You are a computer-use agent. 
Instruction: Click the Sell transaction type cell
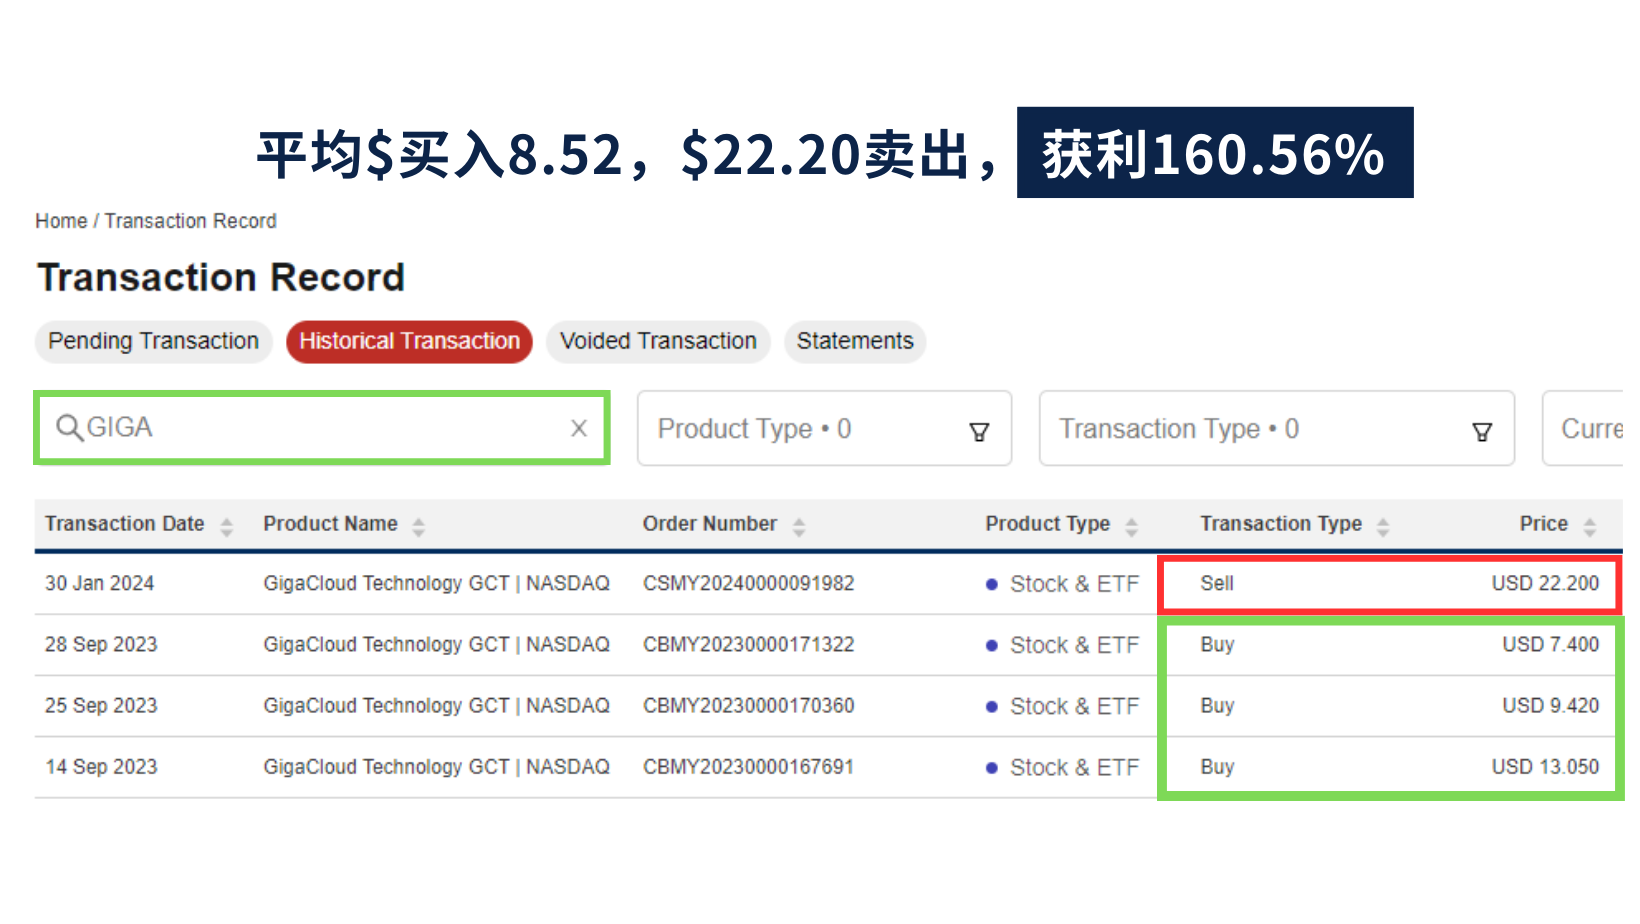1217,583
